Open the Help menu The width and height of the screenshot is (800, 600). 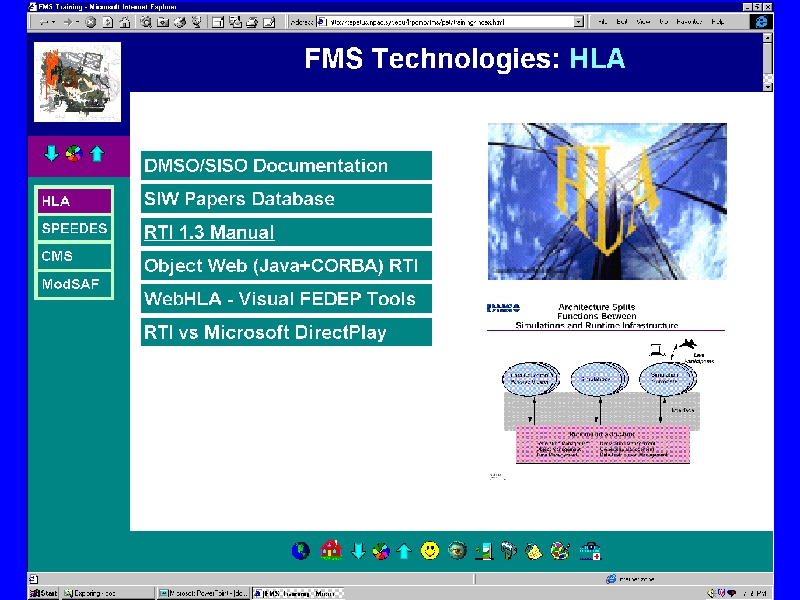pos(717,22)
